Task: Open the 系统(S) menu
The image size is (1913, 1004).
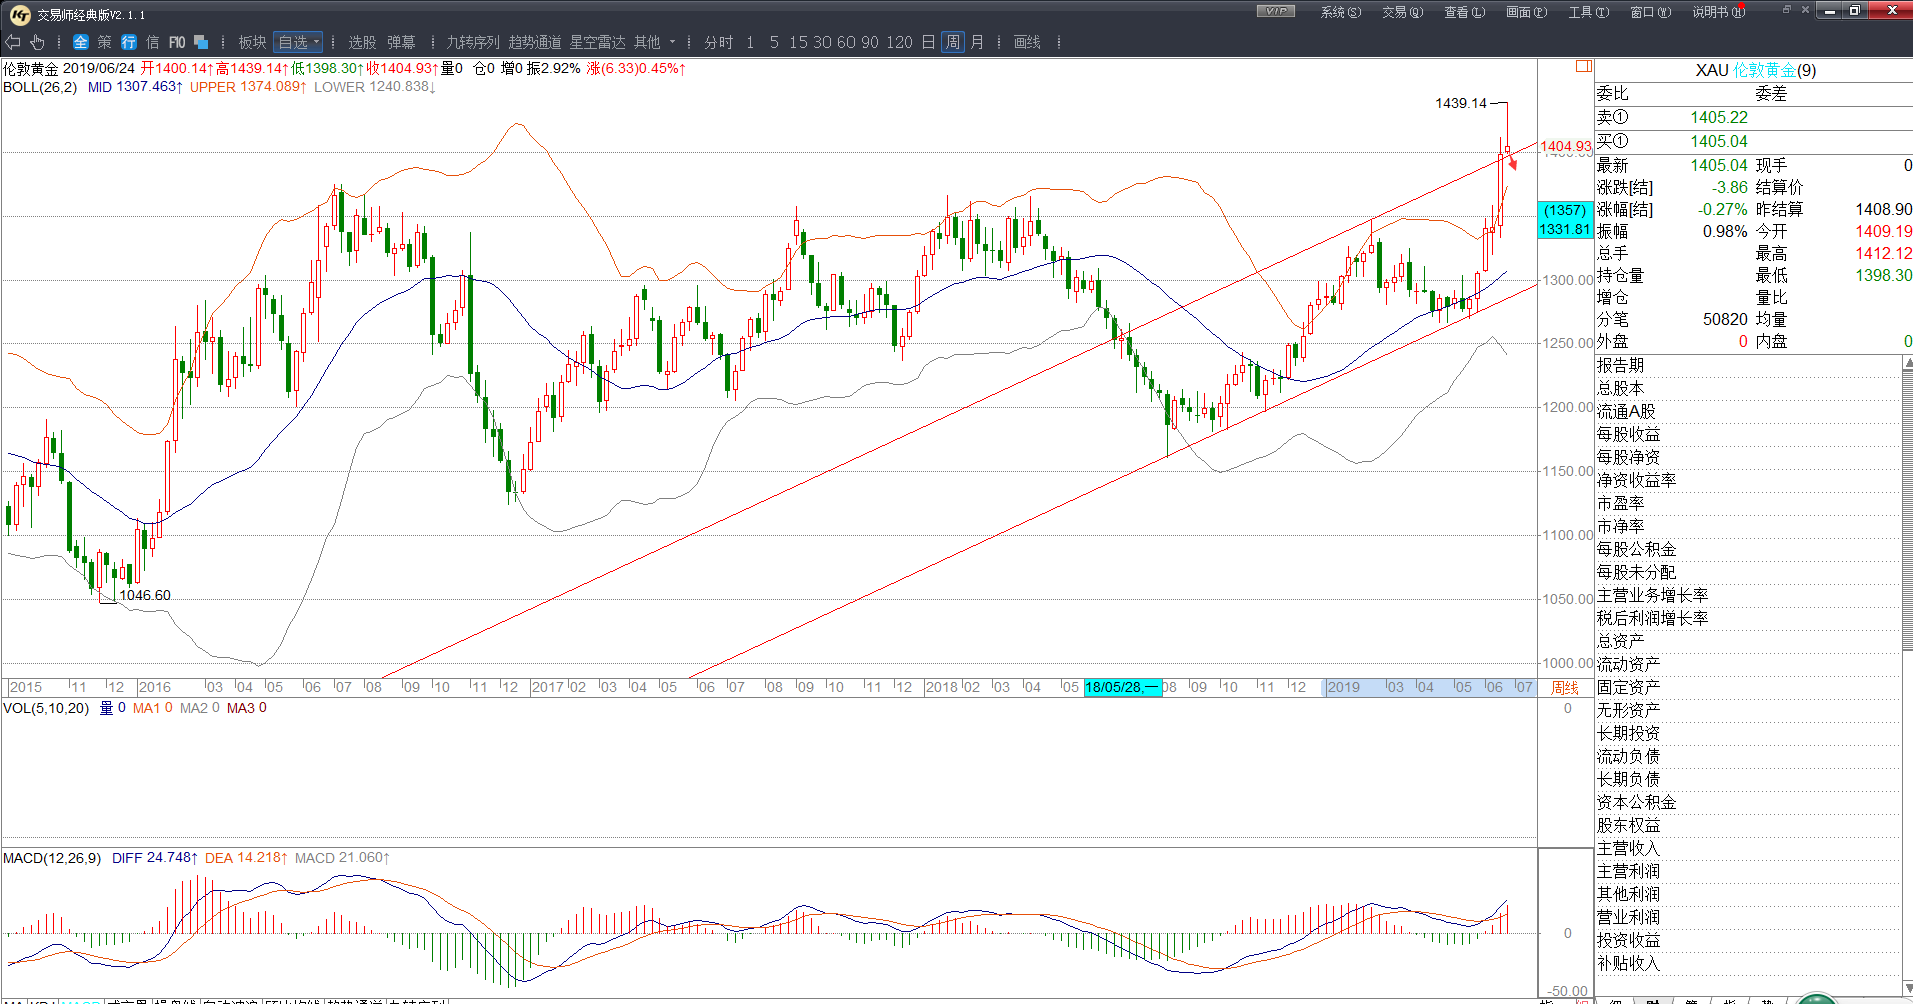Action: point(1340,12)
